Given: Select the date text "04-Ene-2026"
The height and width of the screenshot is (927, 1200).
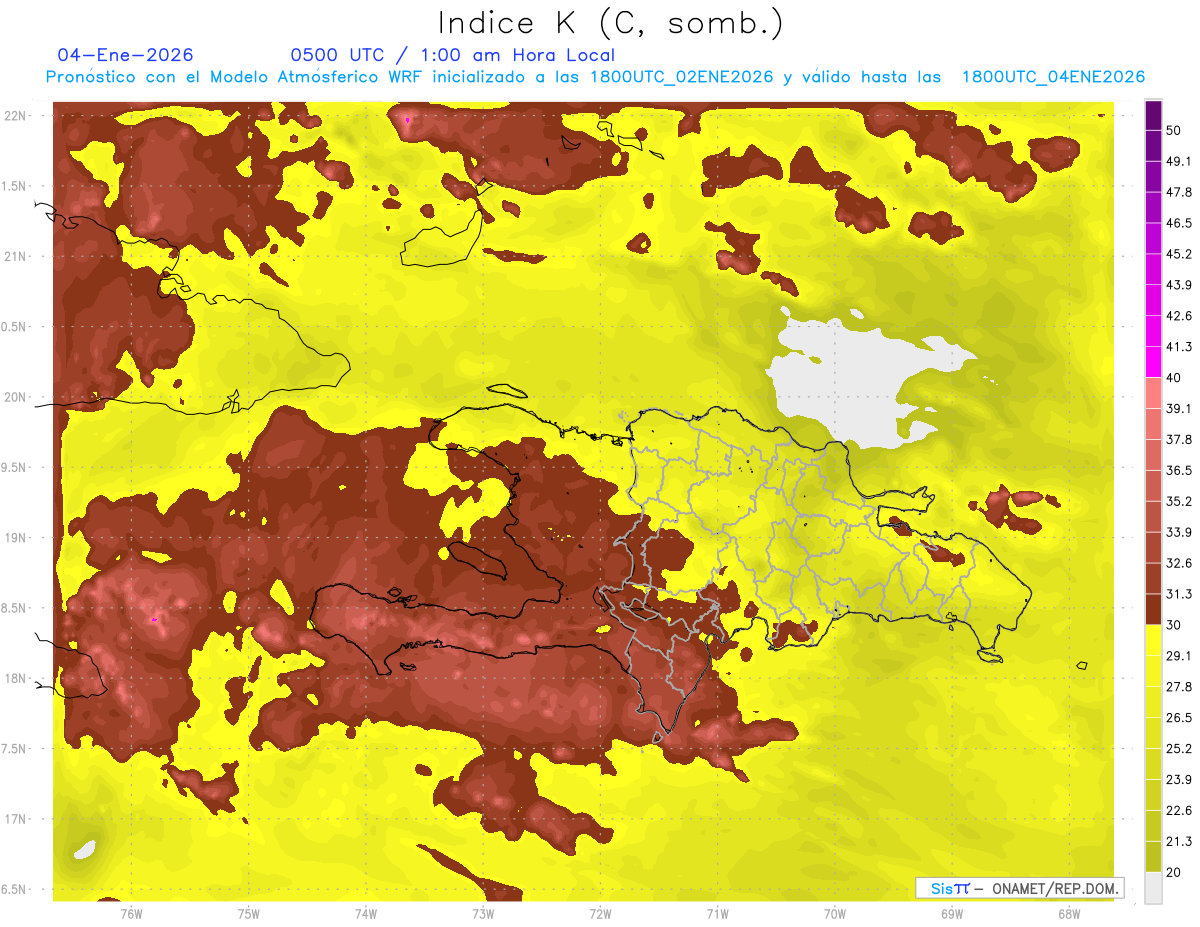Looking at the screenshot, I should 126,55.
